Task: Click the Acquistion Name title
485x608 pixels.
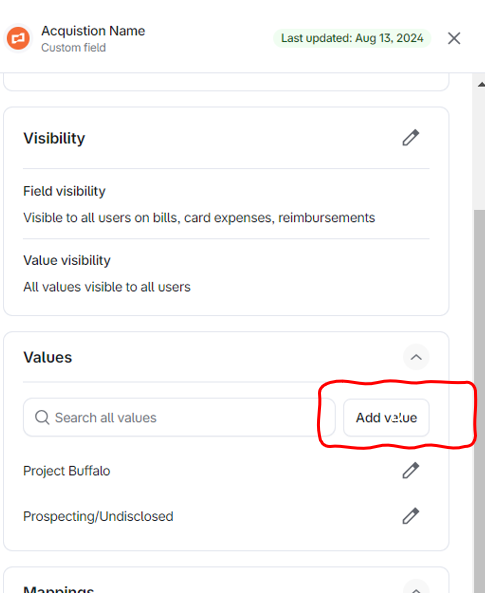Action: point(93,31)
